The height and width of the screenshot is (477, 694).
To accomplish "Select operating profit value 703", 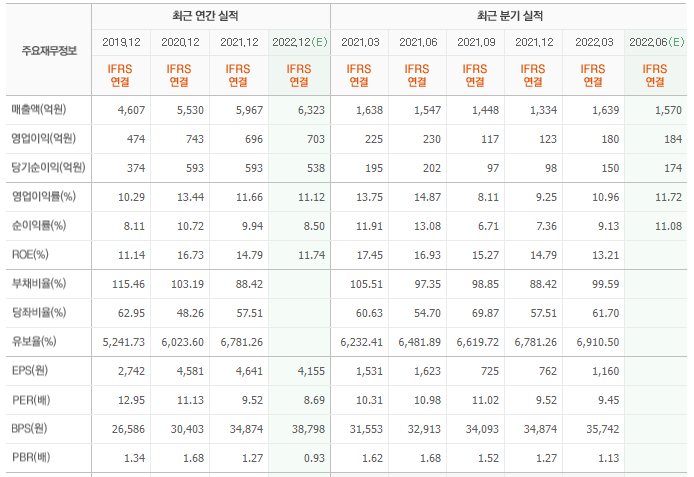I will (x=316, y=139).
